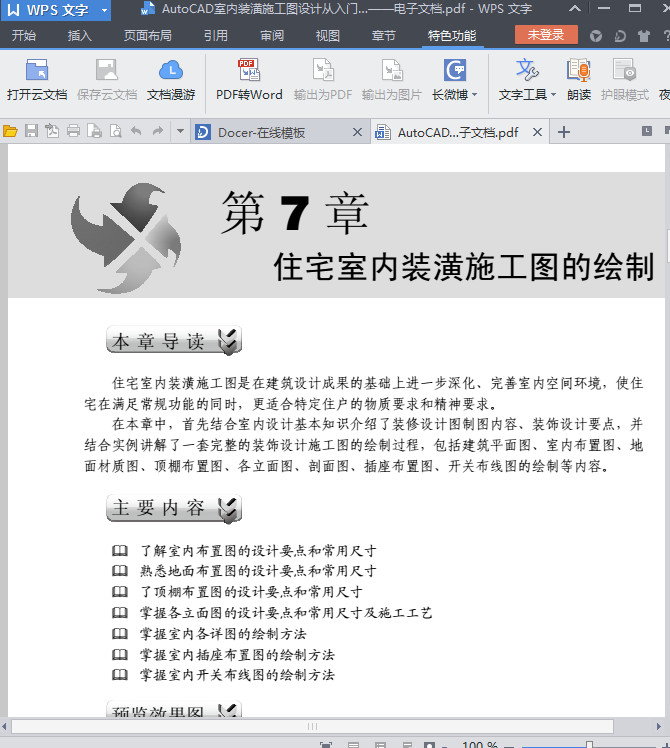Click the direct print icon next to printer
The width and height of the screenshot is (670, 748).
[94, 131]
